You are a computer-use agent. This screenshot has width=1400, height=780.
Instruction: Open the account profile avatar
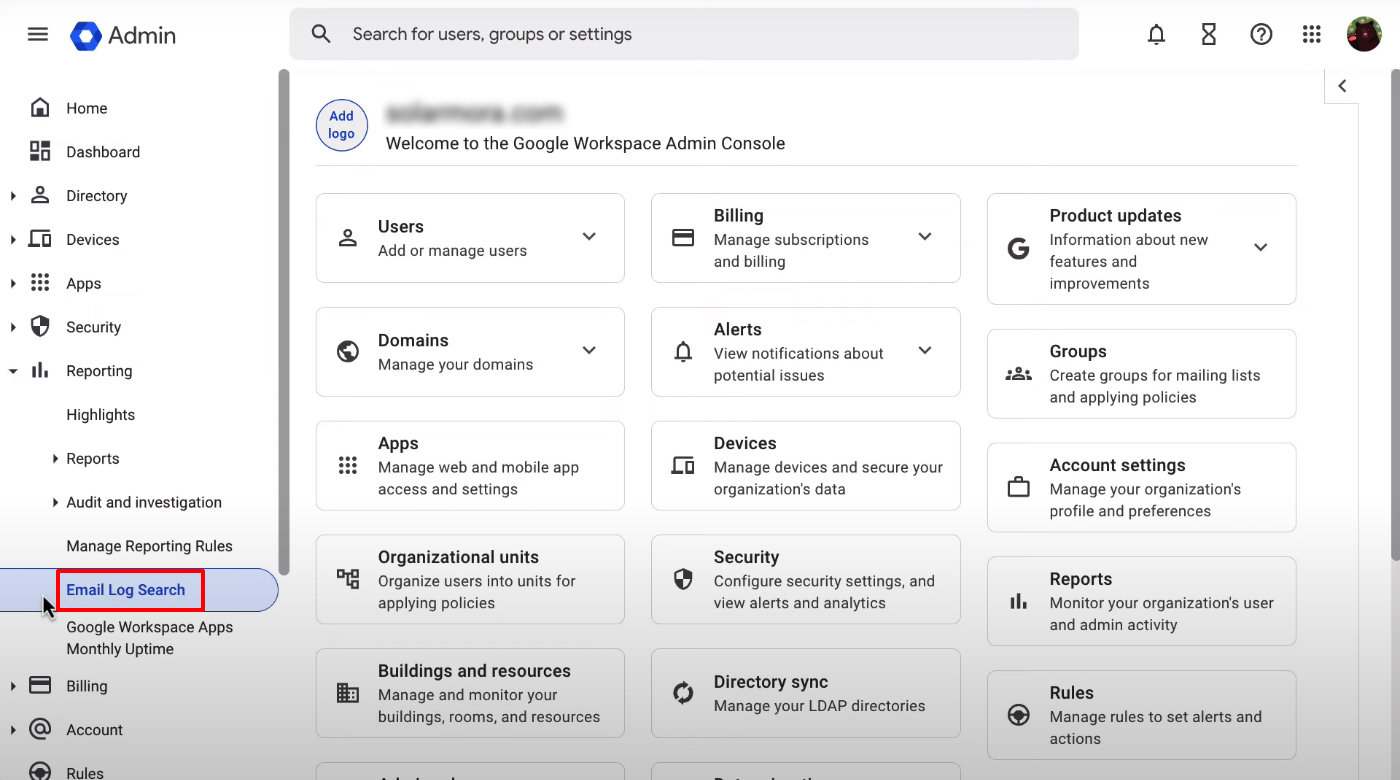click(x=1364, y=34)
